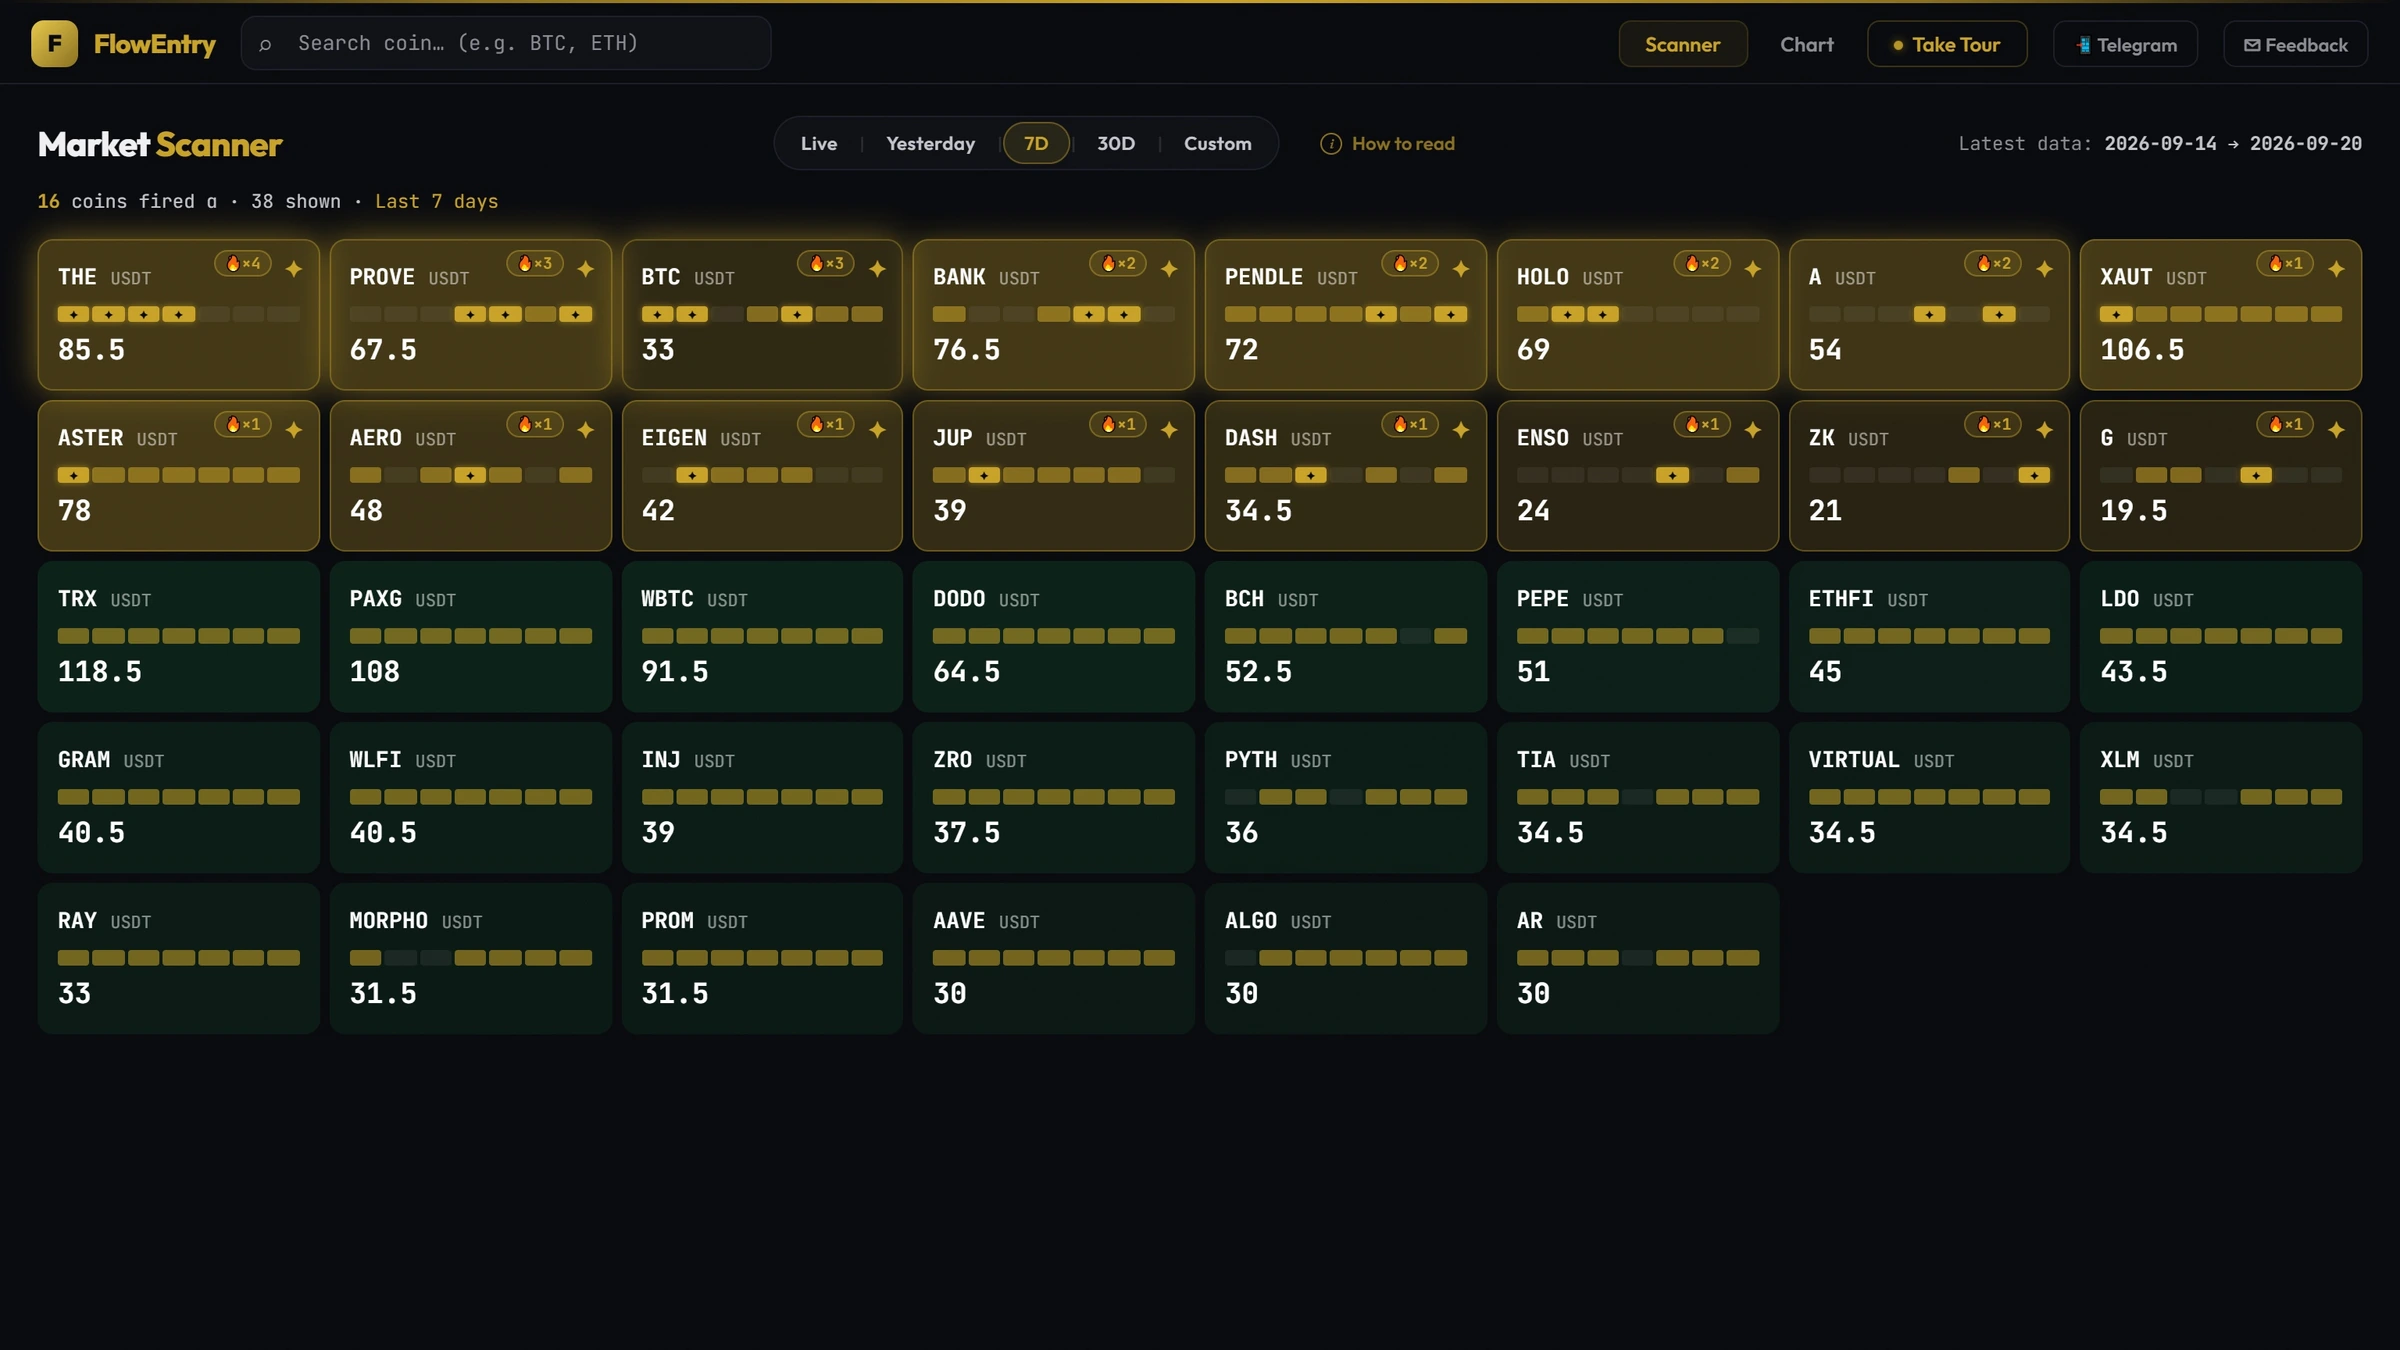Click the sparkle star icon on BTC card
The image size is (2400, 1350).
pyautogui.click(x=877, y=269)
